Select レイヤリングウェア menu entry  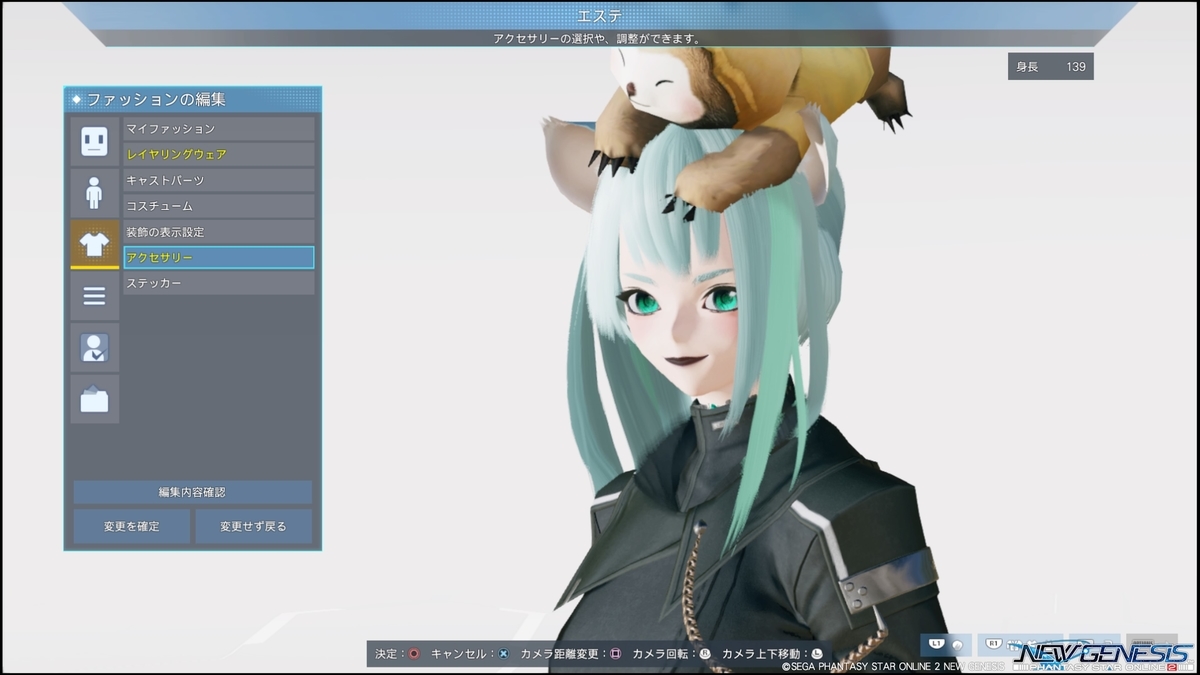click(219, 155)
